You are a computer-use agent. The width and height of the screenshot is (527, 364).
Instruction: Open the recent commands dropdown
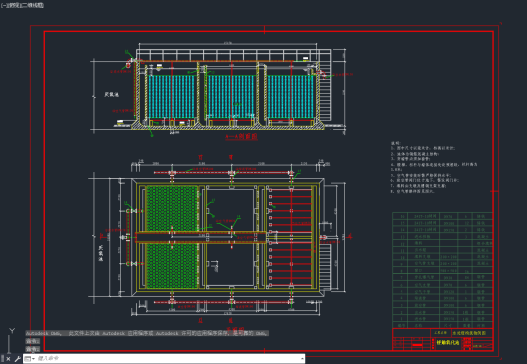[30, 359]
